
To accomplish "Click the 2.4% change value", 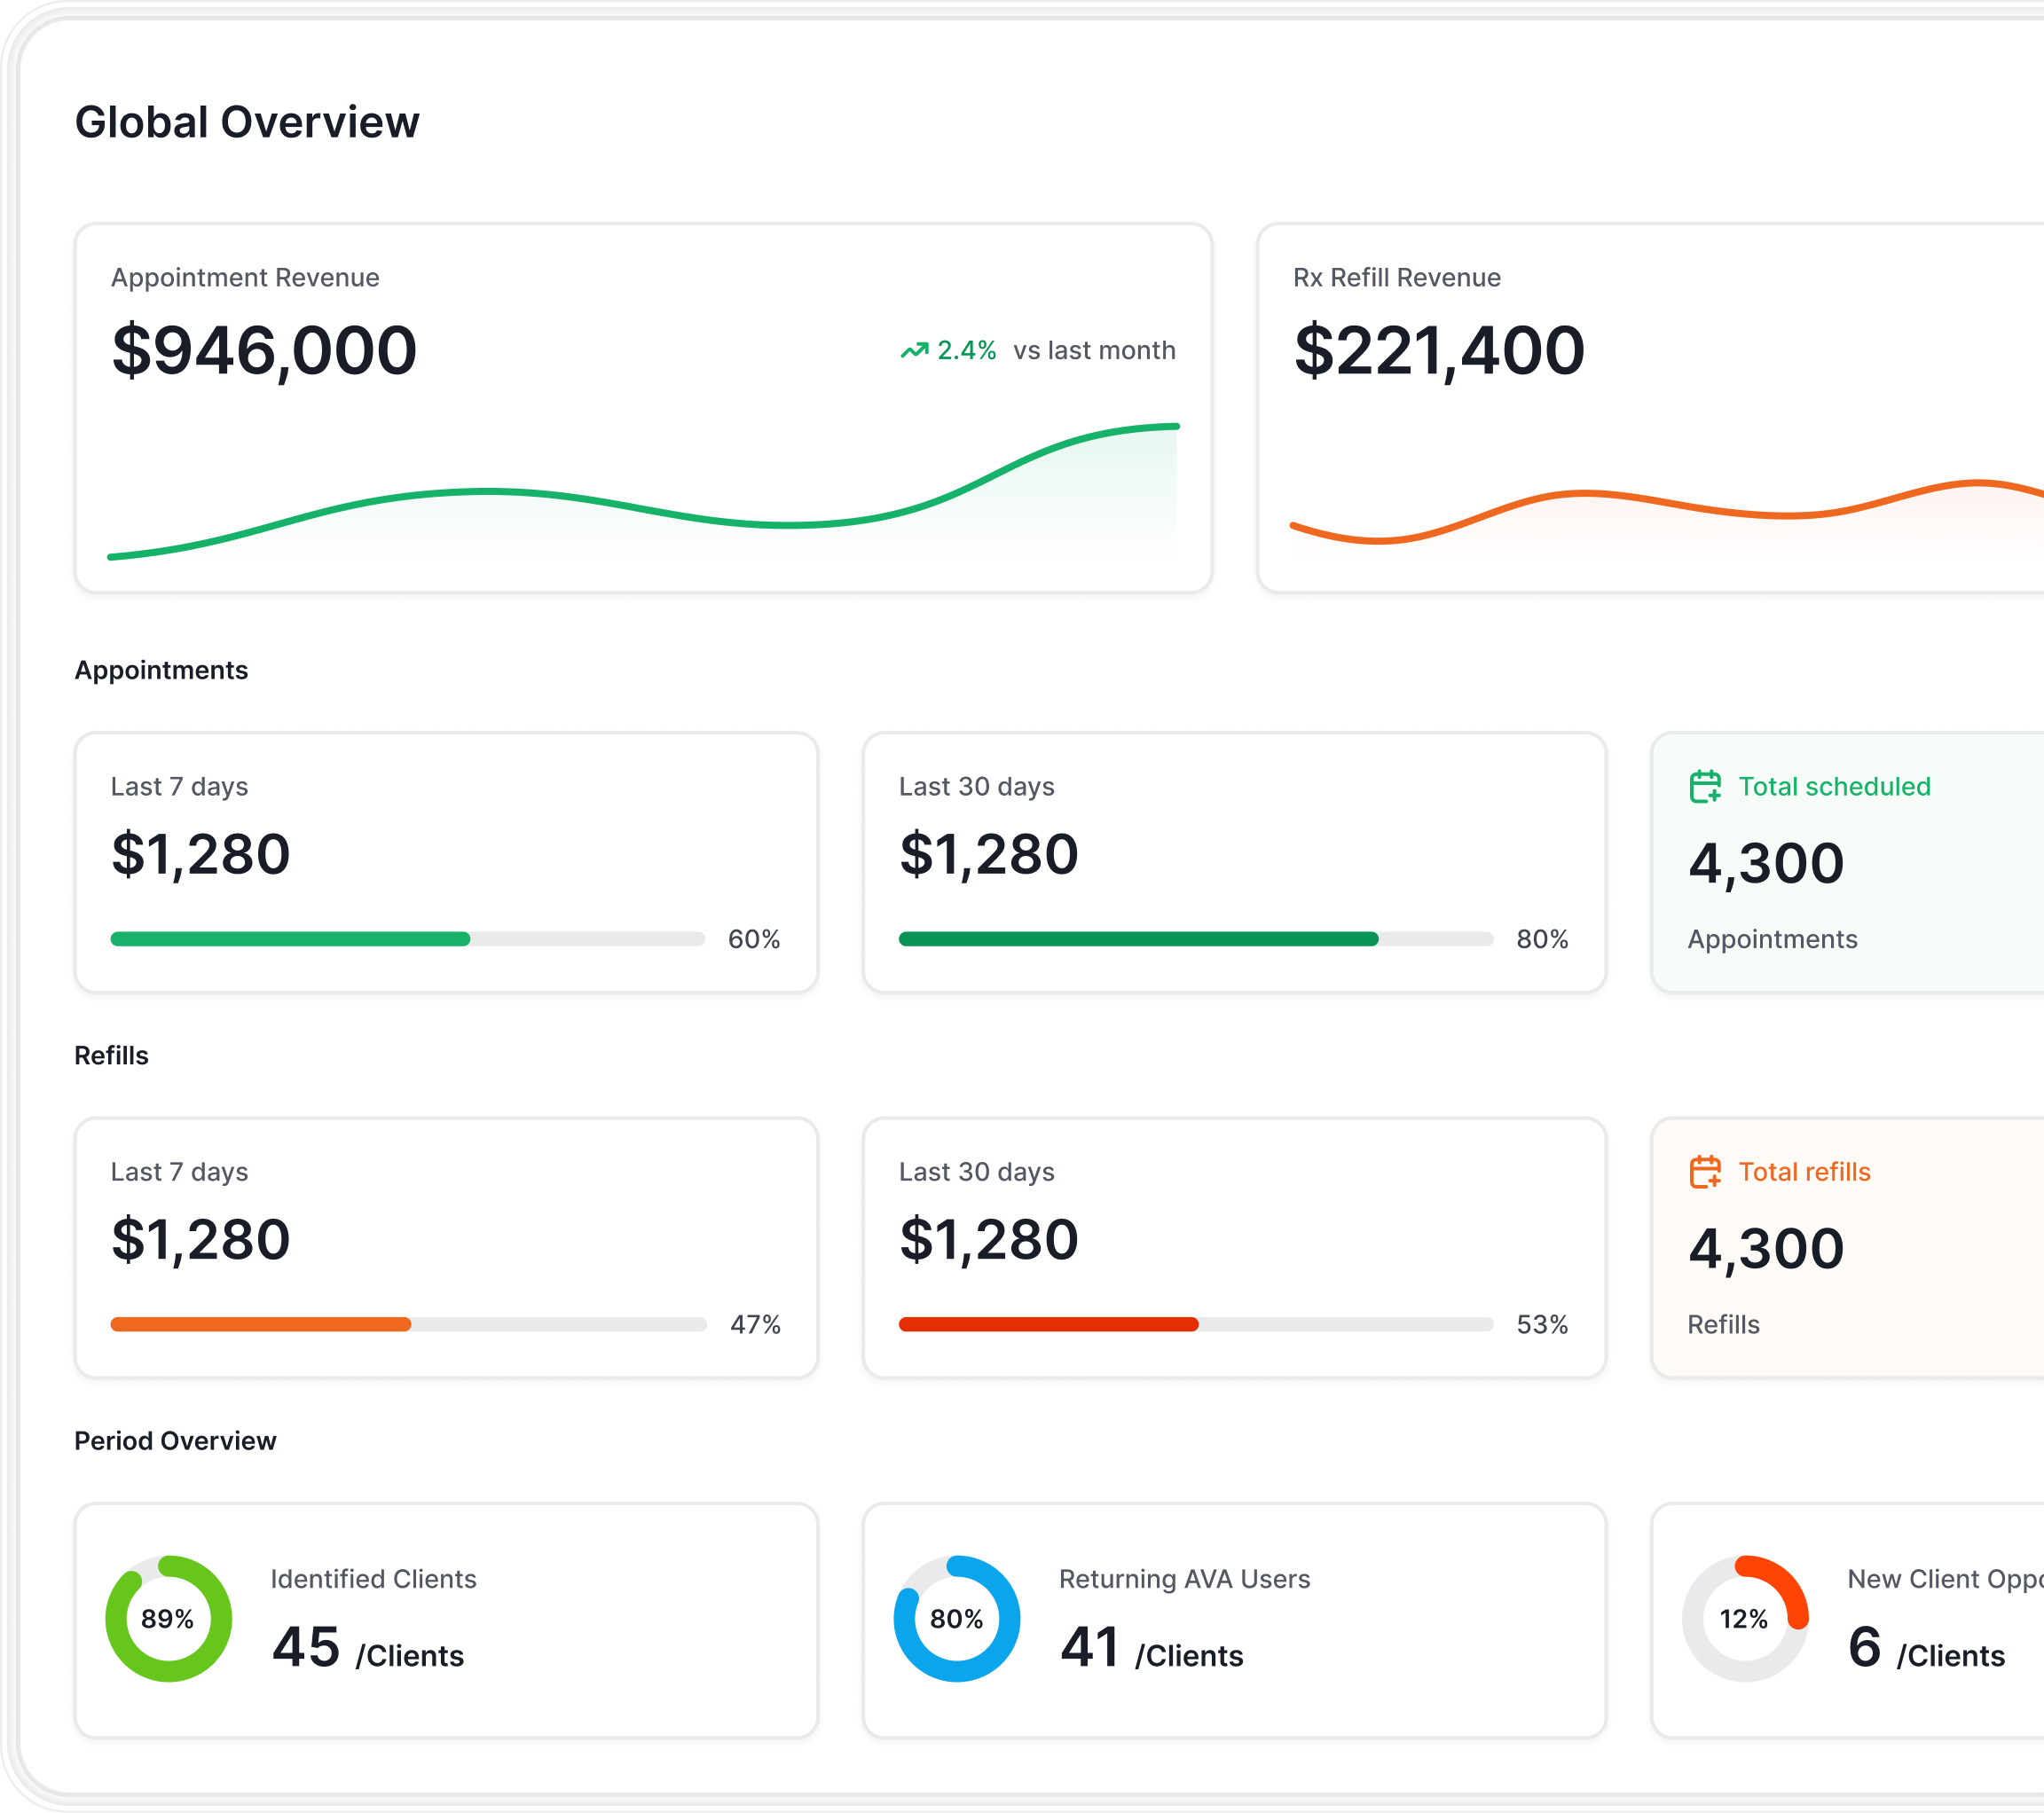I will click(966, 350).
